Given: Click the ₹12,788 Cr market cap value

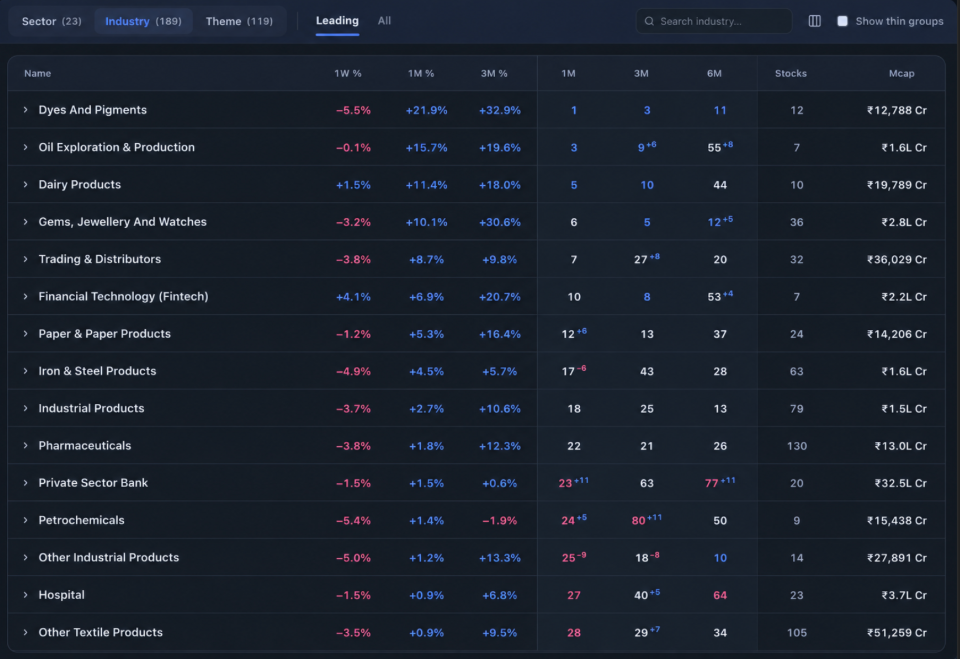Looking at the screenshot, I should point(897,110).
